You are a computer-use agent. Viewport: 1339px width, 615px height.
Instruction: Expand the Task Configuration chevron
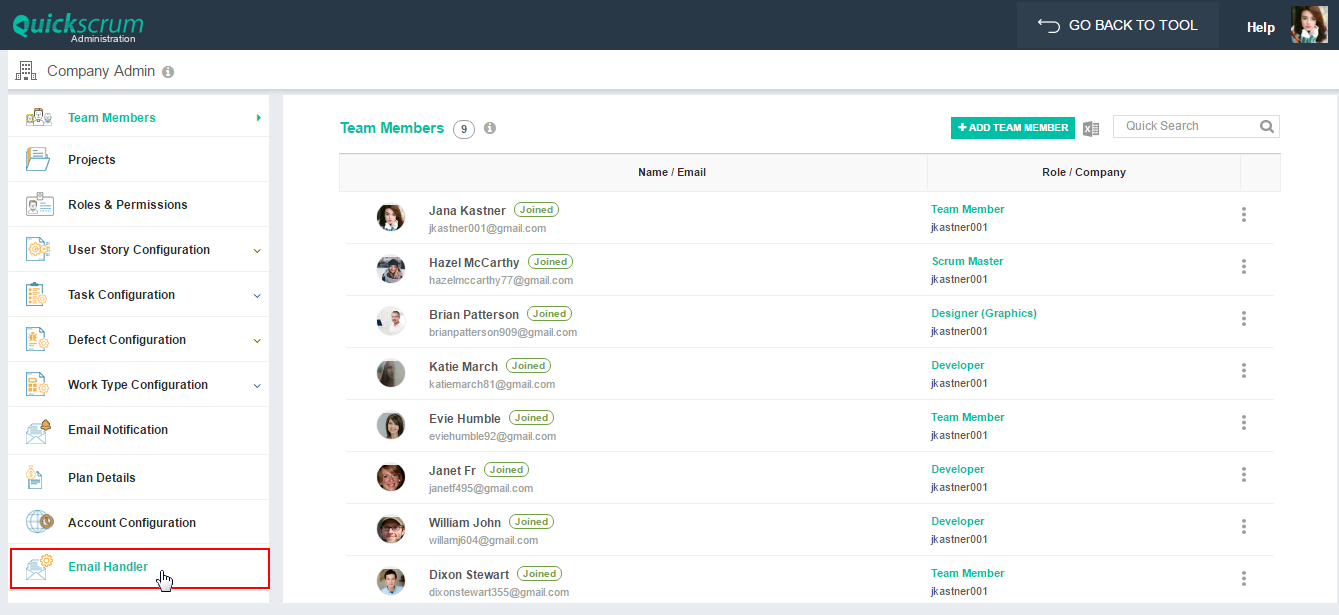coord(257,296)
